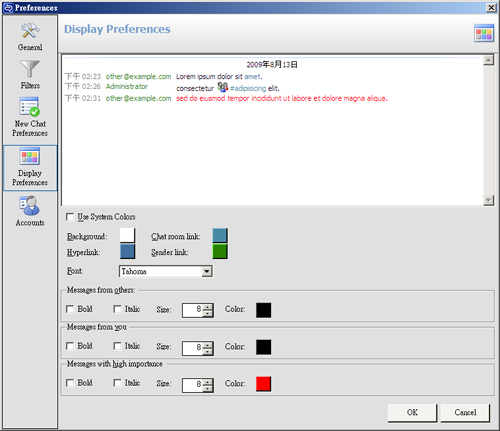Viewport: 500px width, 431px height.
Task: Open the General preferences icon
Action: tap(30, 31)
